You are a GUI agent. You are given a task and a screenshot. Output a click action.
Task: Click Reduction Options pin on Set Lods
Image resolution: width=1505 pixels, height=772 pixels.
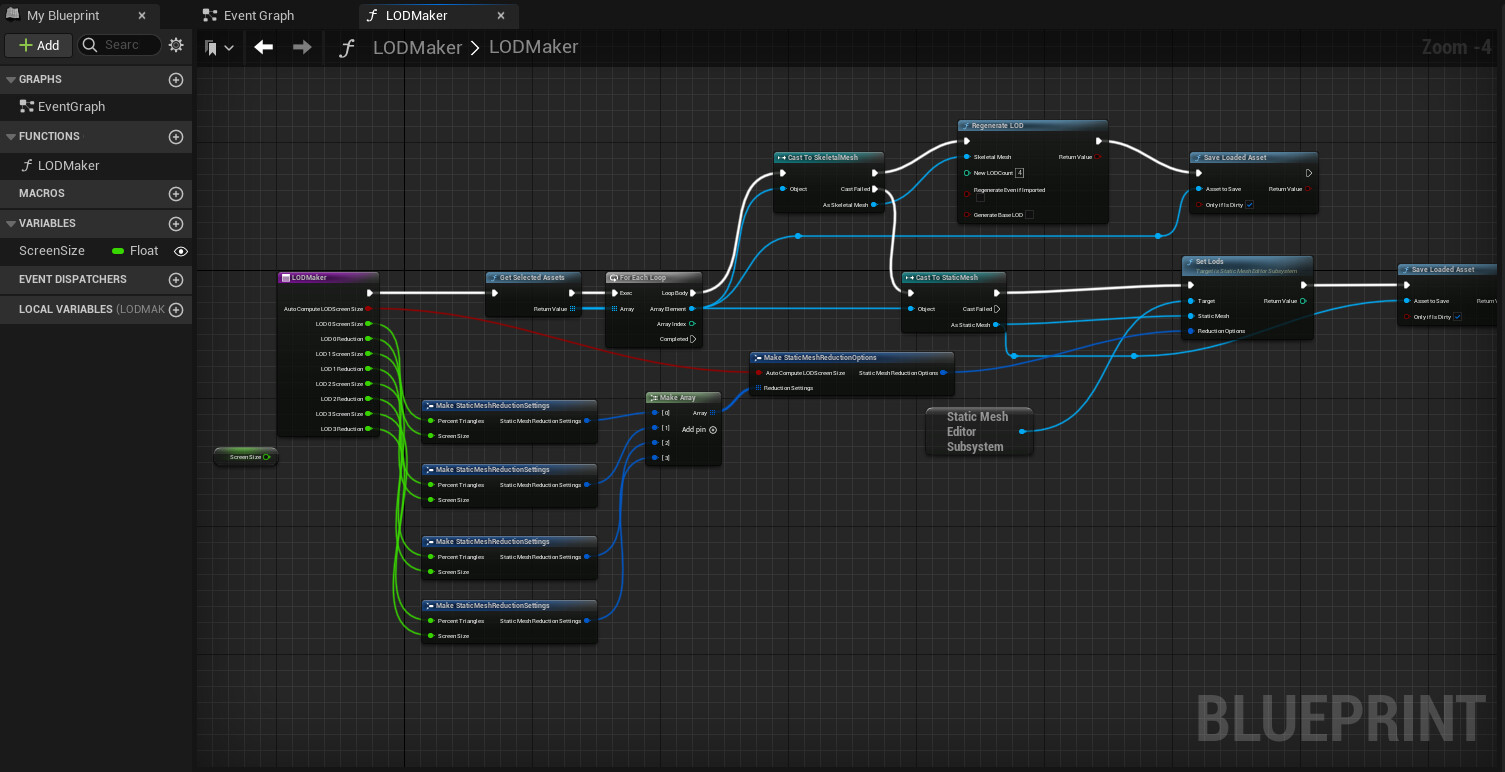tap(1191, 331)
